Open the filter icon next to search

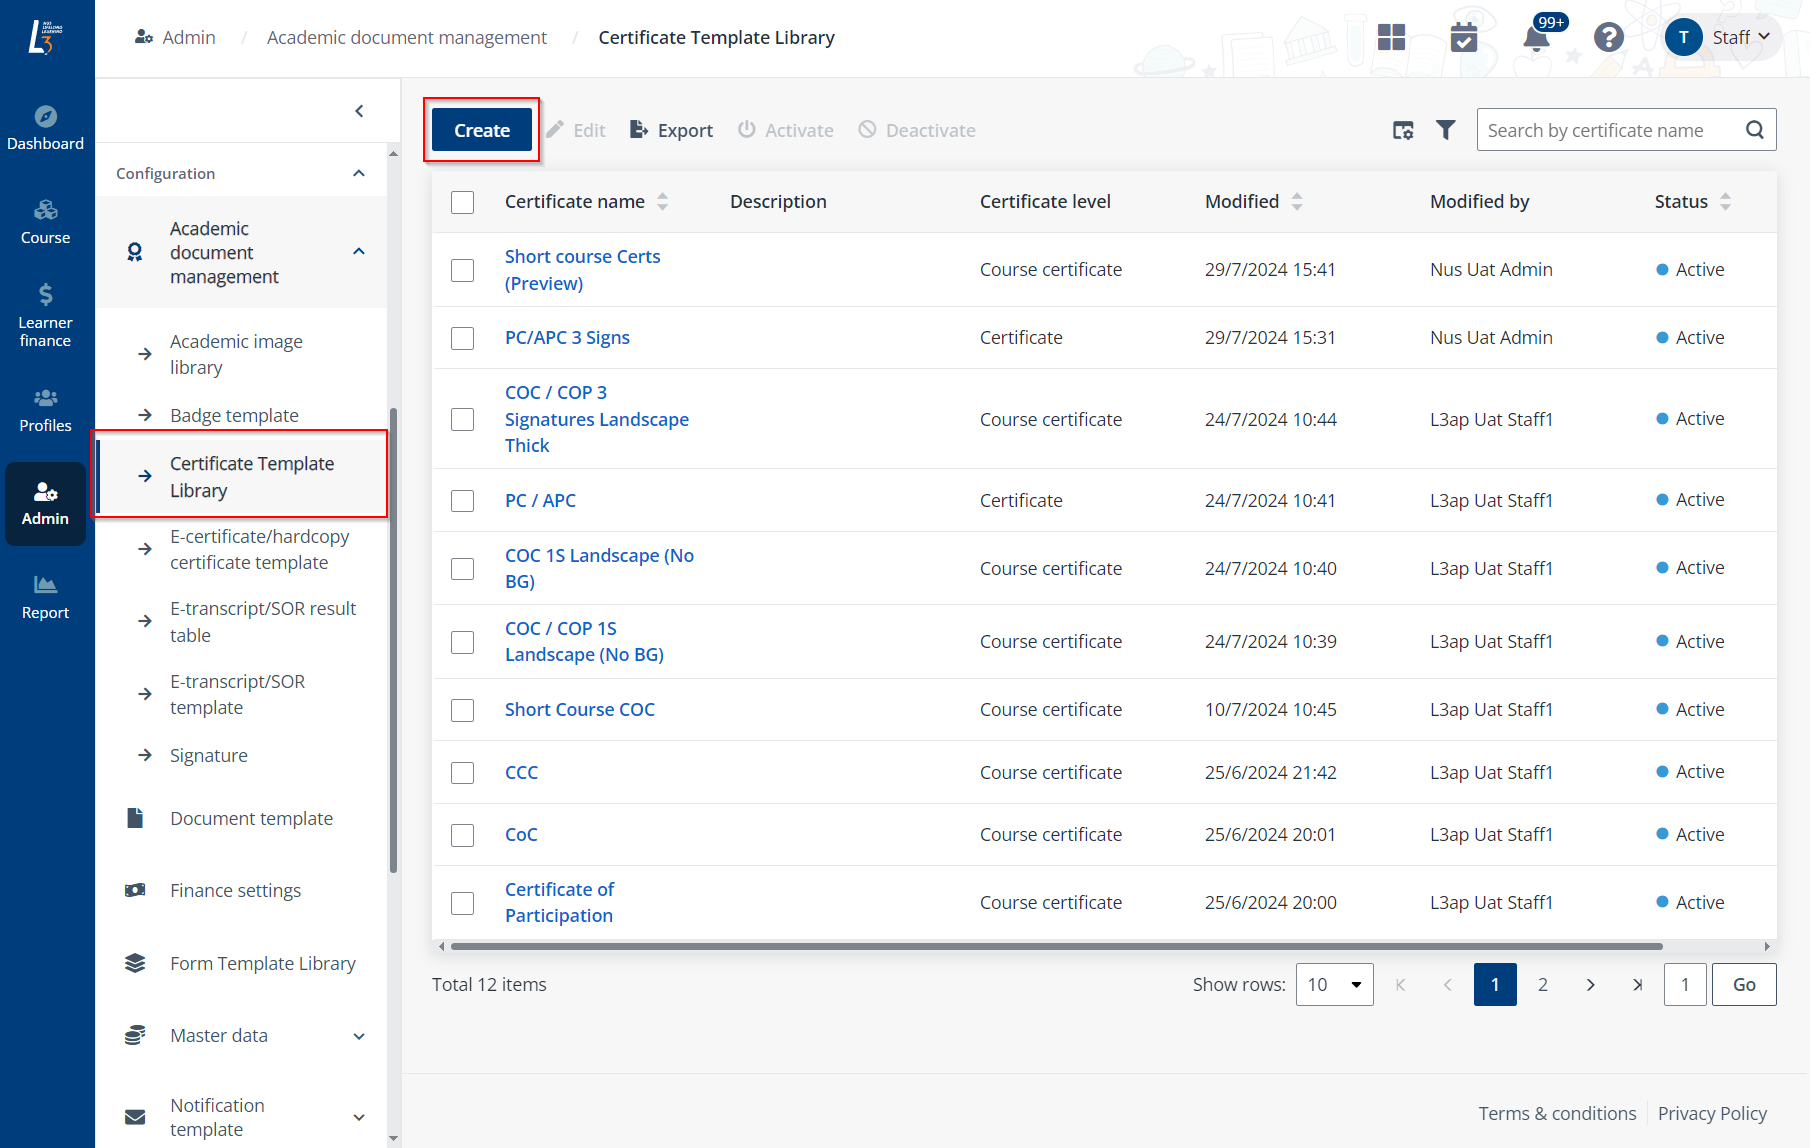tap(1446, 129)
